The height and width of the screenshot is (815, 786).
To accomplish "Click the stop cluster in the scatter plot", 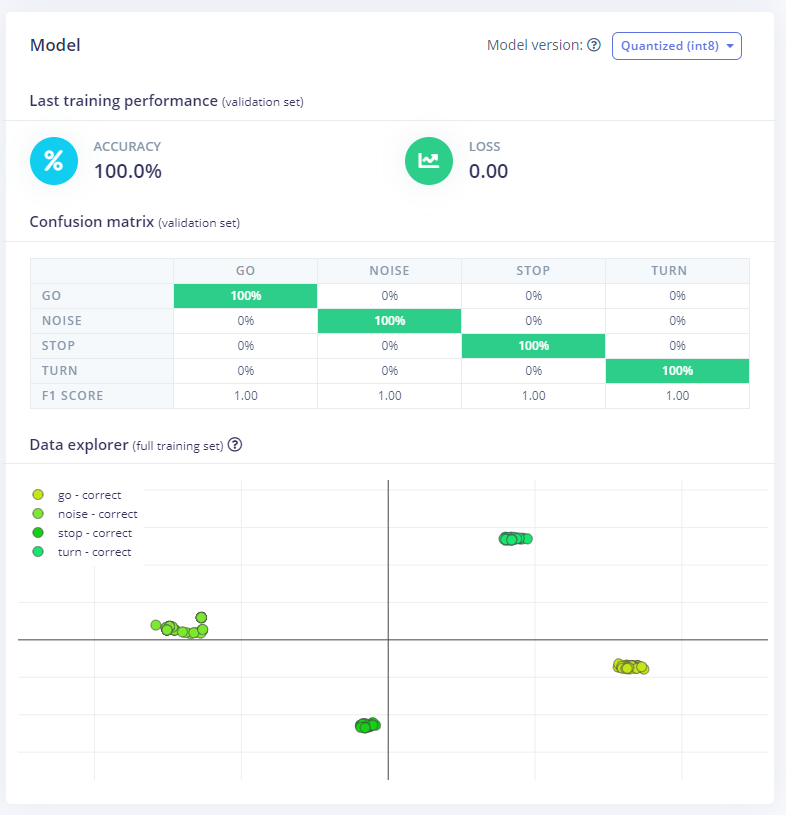I will pos(368,725).
